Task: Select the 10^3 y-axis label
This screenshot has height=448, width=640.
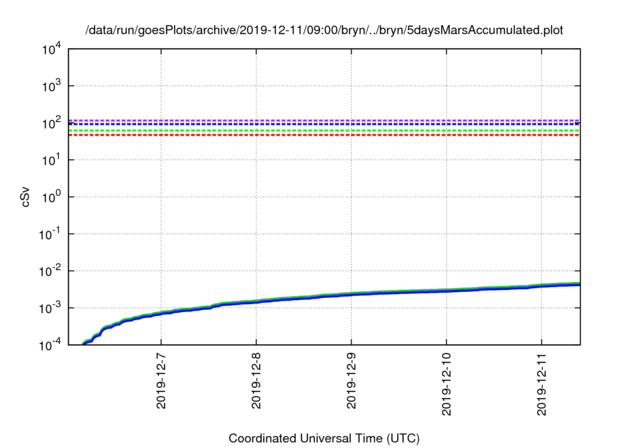Action: pos(51,86)
